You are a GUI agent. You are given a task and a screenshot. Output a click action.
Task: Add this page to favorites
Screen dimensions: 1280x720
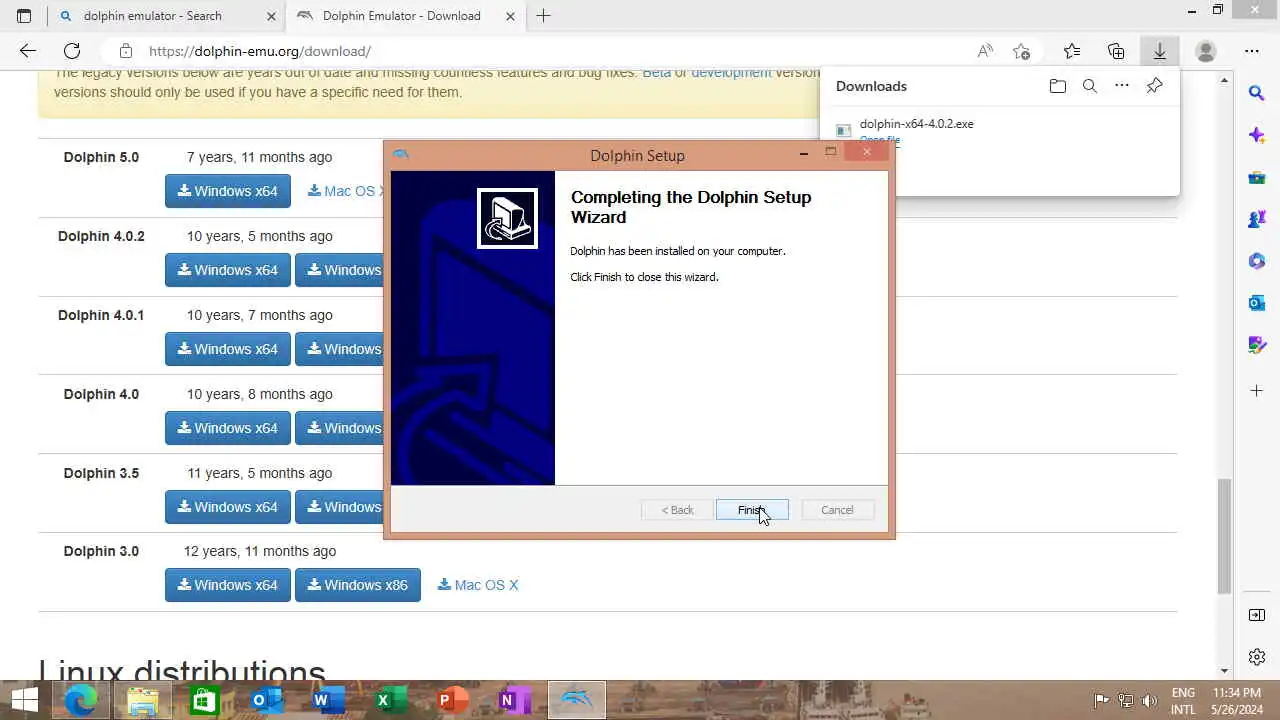point(1021,51)
